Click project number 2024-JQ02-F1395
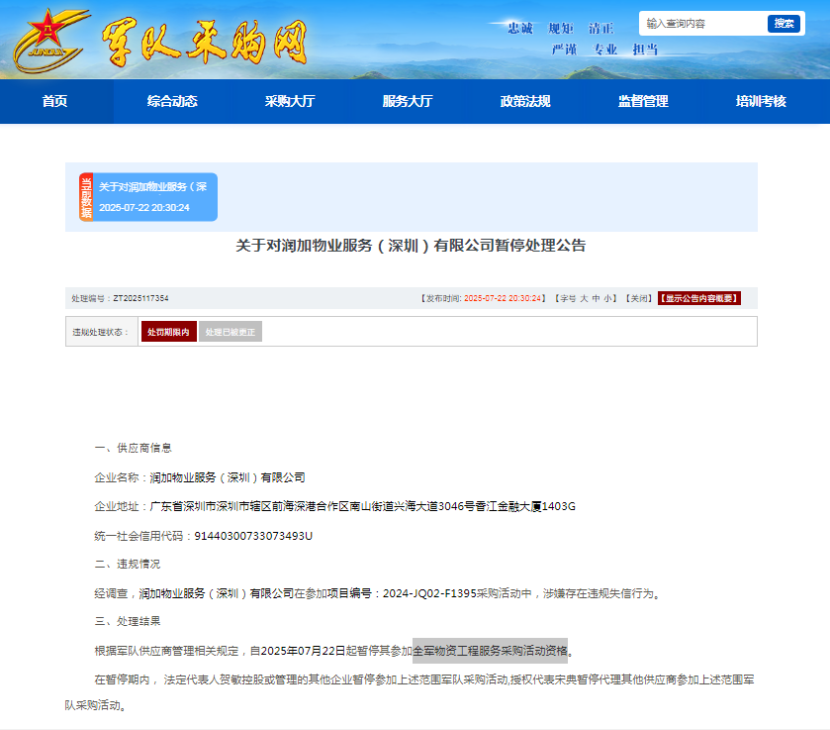Screen dimensions: 830x730 pyautogui.click(x=430, y=593)
